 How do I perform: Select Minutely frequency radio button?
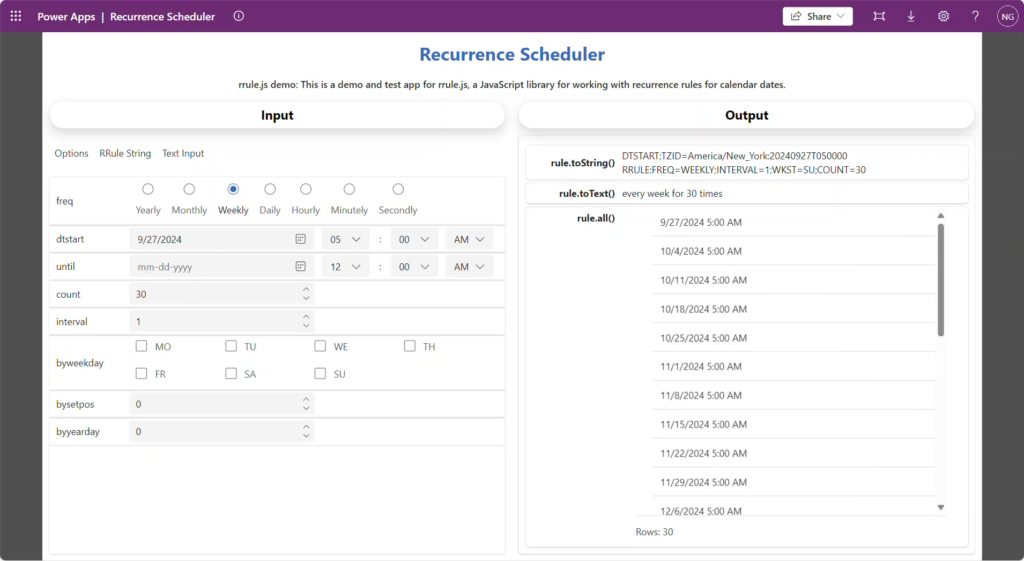coord(349,189)
